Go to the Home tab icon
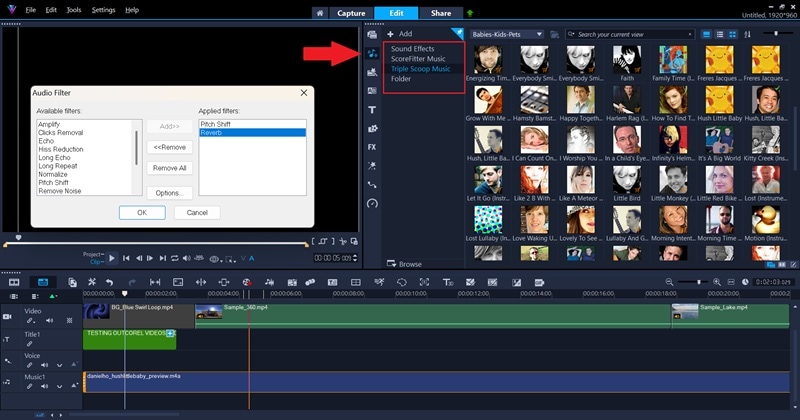 (320, 13)
